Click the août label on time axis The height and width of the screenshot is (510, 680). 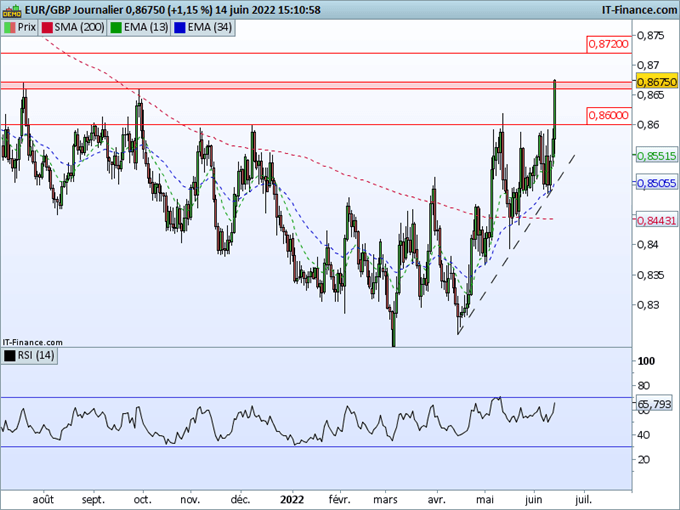click(x=43, y=500)
